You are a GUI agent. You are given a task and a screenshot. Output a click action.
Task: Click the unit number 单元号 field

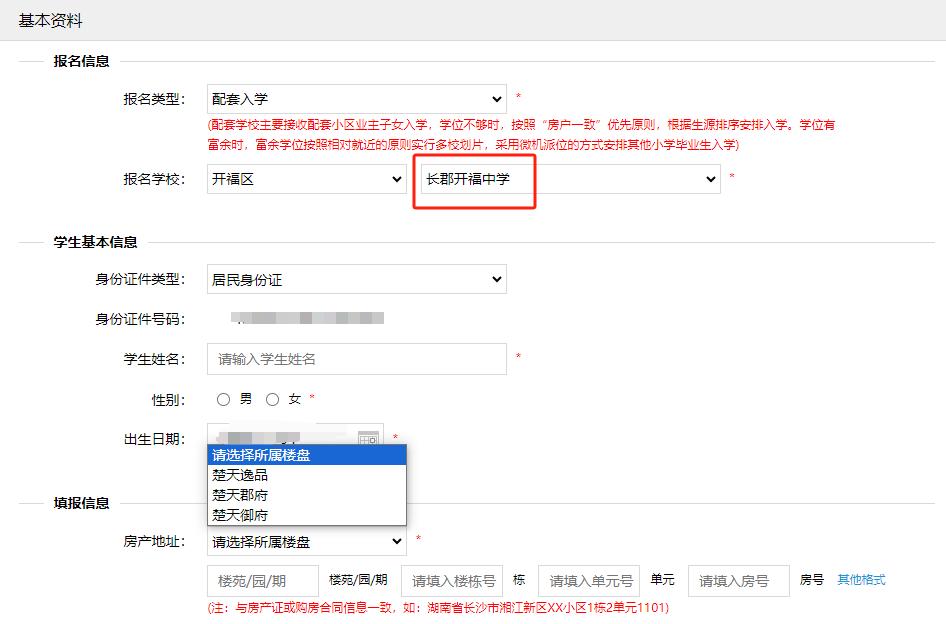tap(588, 581)
